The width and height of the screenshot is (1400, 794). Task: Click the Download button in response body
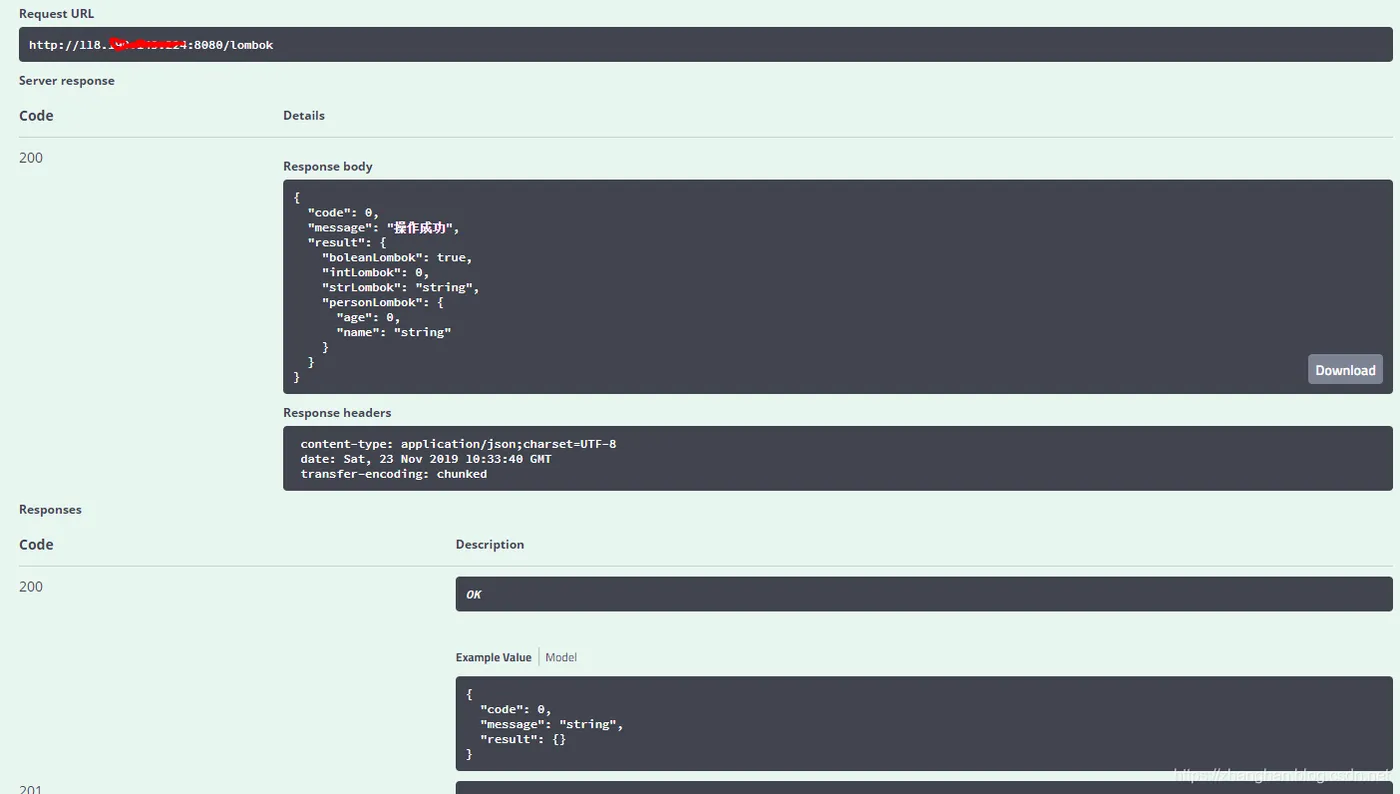[x=1345, y=370]
